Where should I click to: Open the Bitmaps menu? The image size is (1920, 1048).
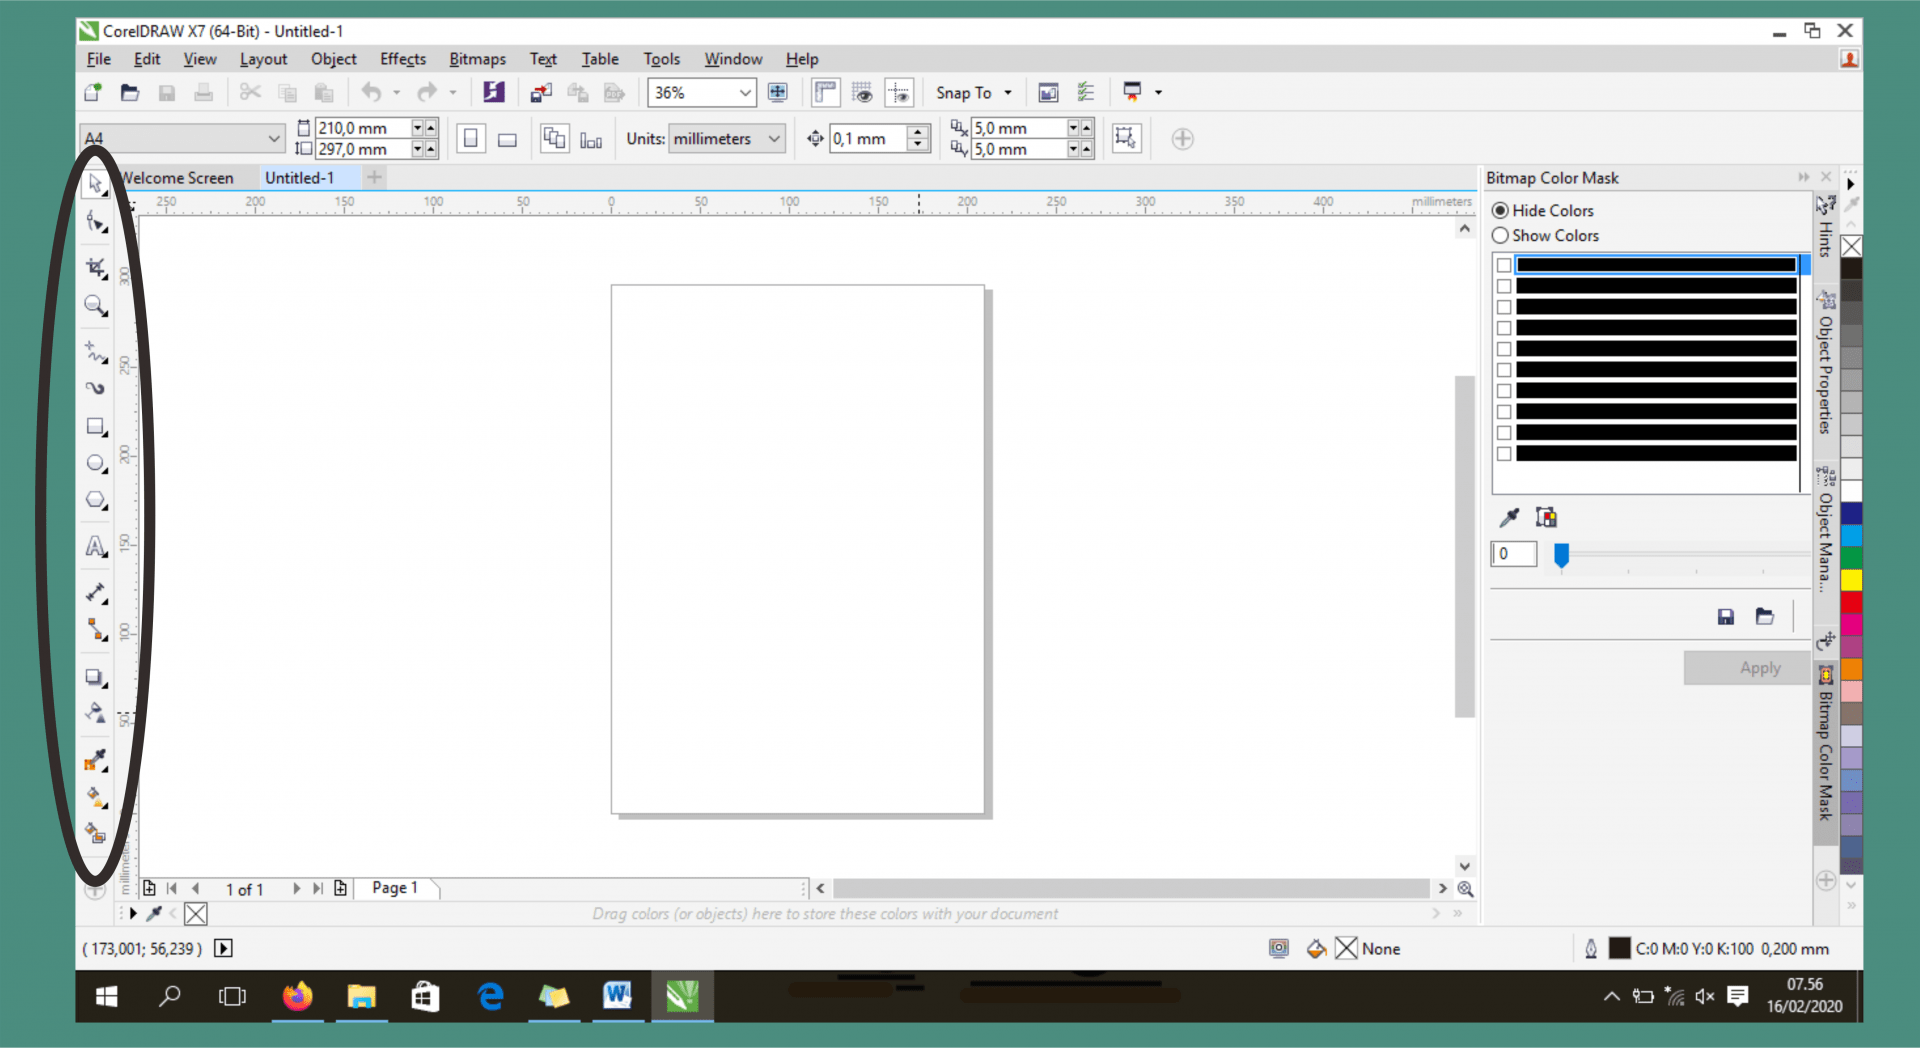477,58
